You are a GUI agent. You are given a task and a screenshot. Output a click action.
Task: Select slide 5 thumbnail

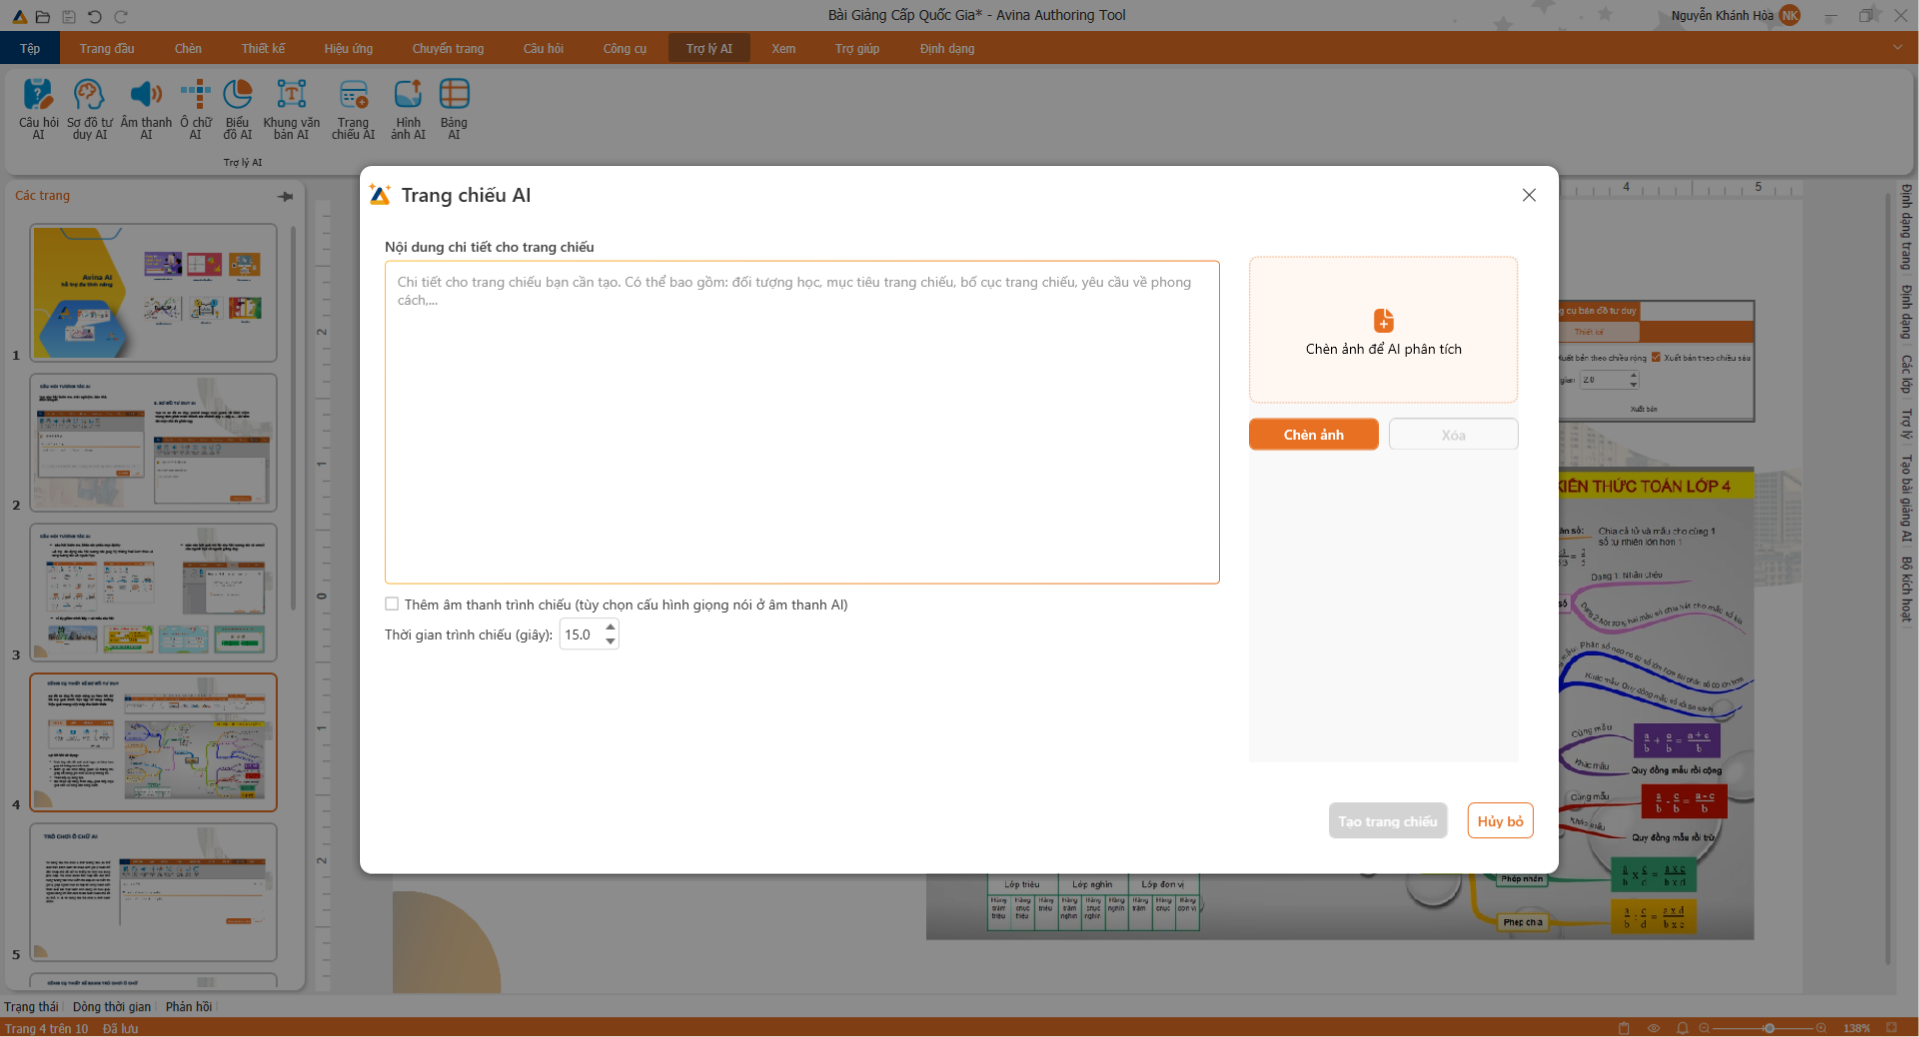click(153, 892)
